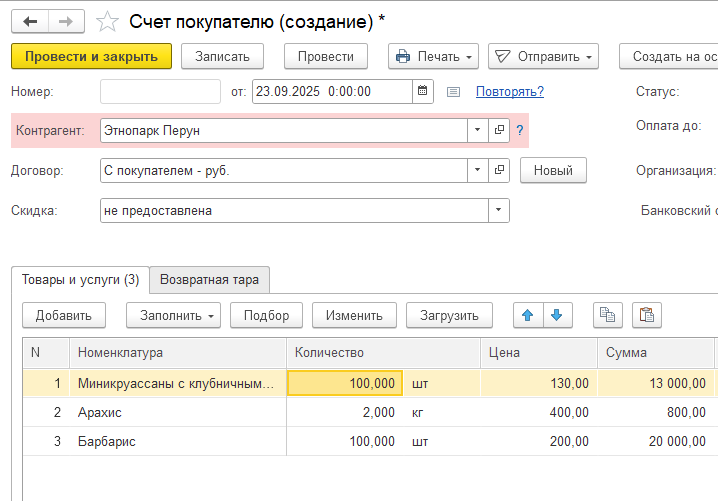718x501 pixels.
Task: Click the Добавить row button
Action: pyautogui.click(x=64, y=315)
